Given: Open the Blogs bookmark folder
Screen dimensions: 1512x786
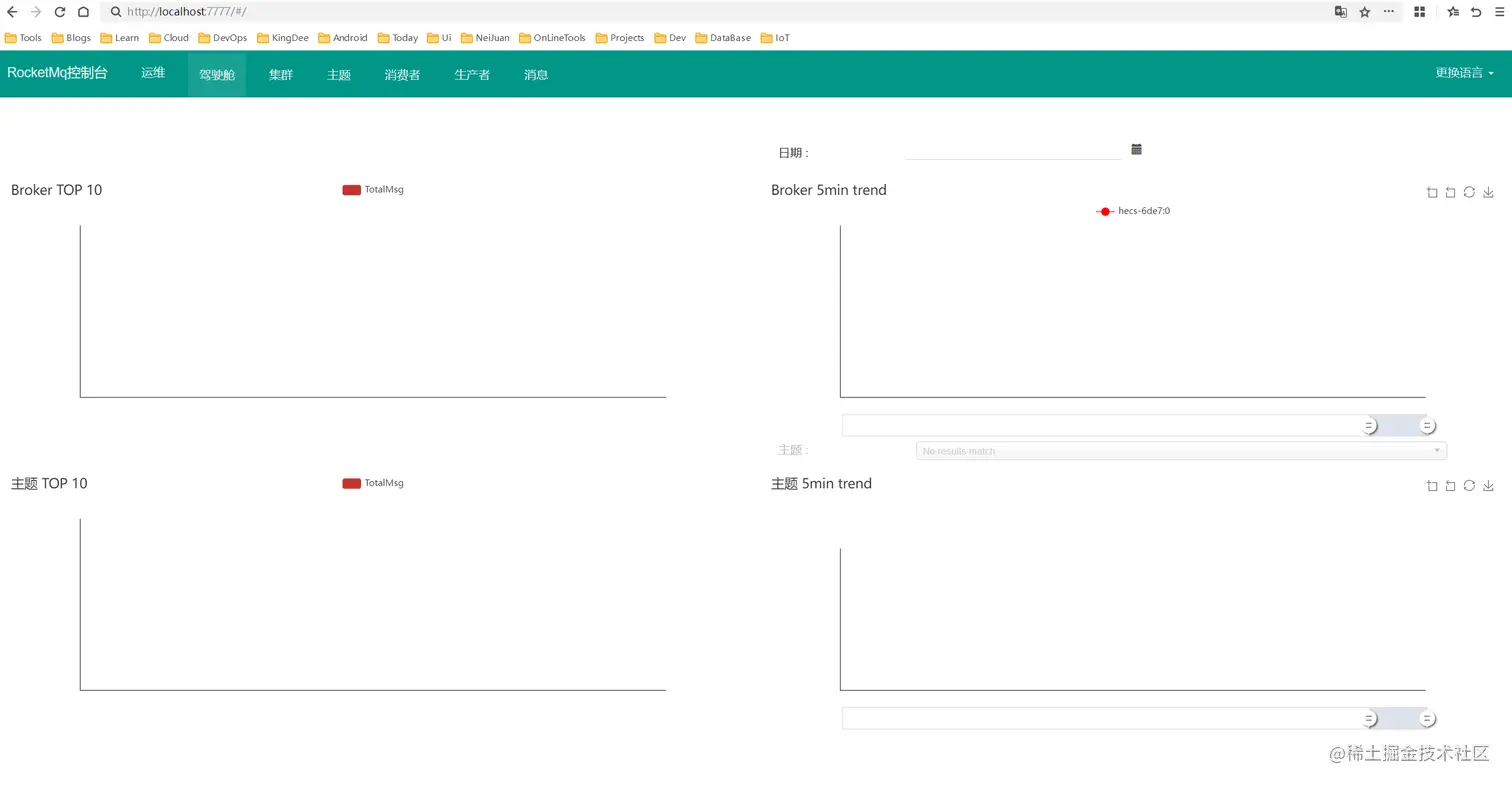Looking at the screenshot, I should pyautogui.click(x=71, y=38).
